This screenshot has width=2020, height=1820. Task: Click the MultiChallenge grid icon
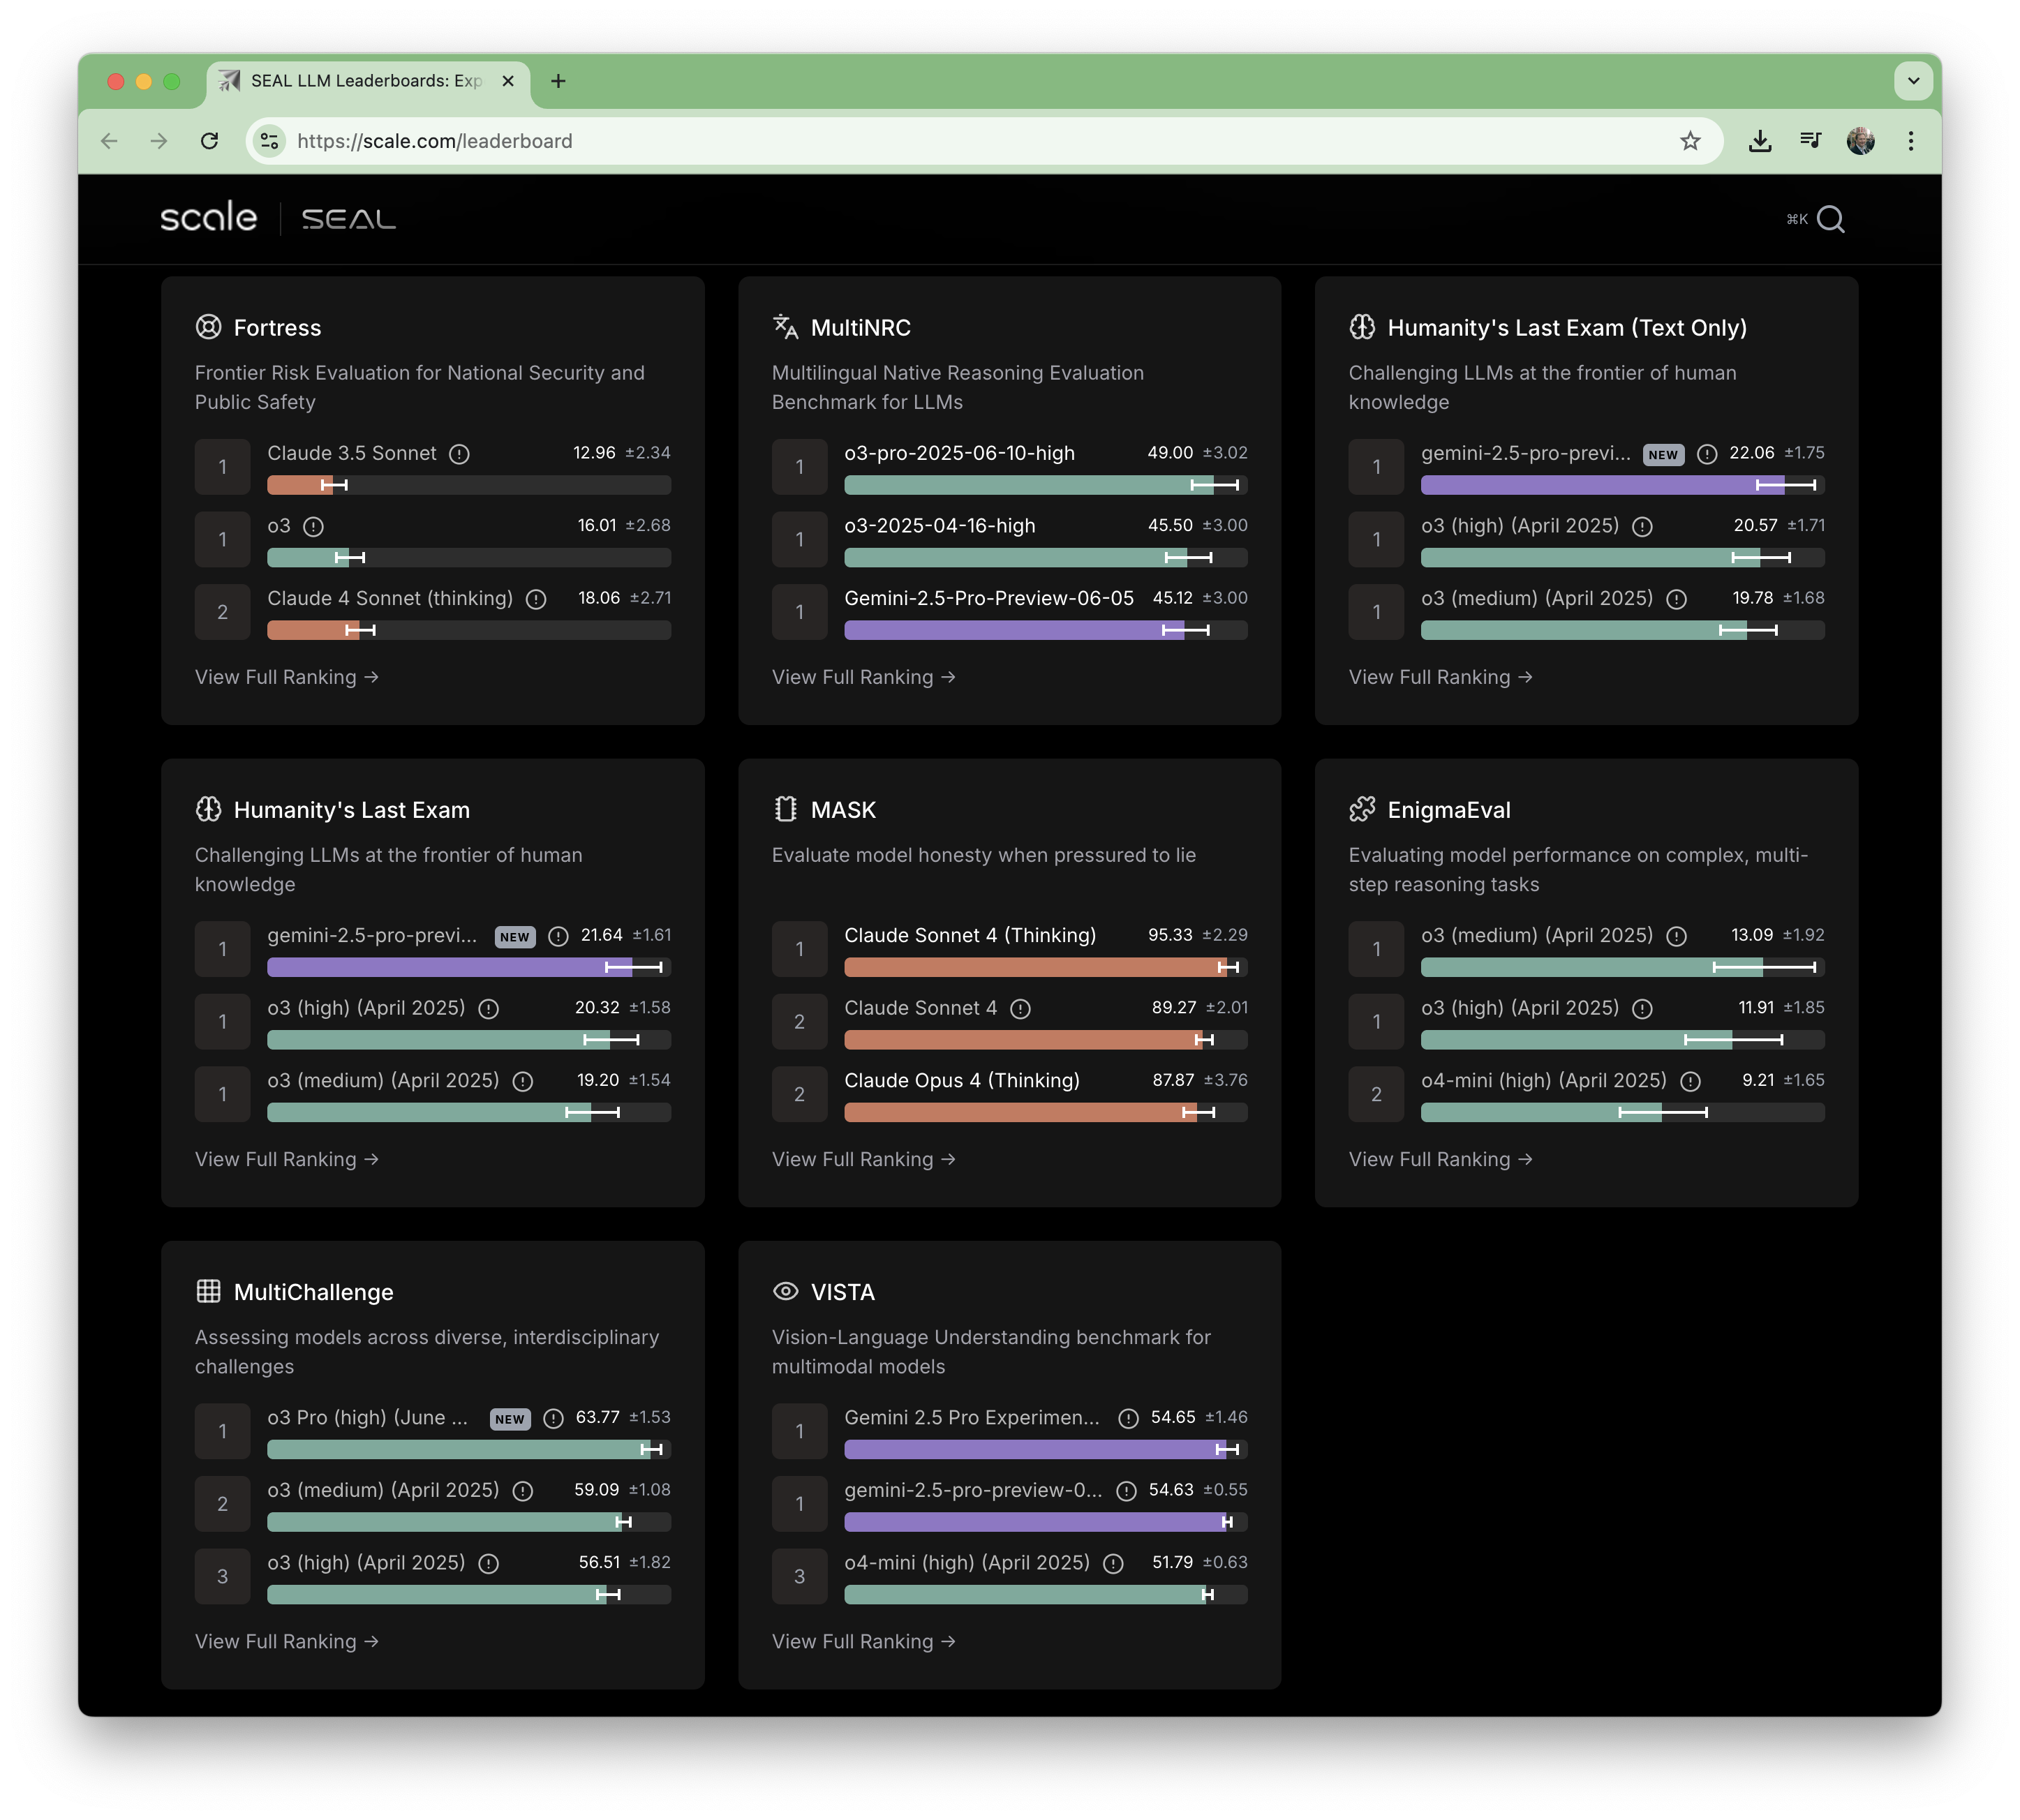click(208, 1291)
